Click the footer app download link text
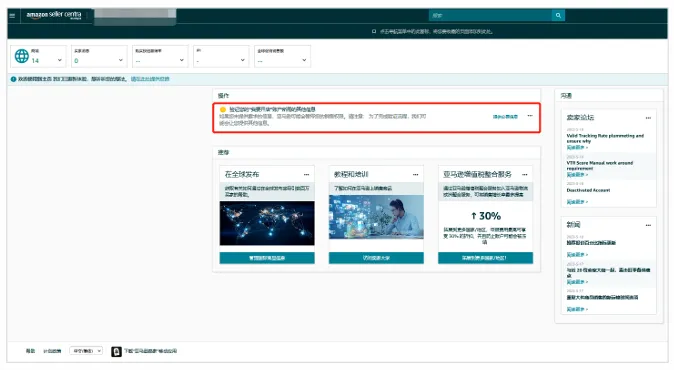The width and height of the screenshot is (674, 370). click(150, 351)
